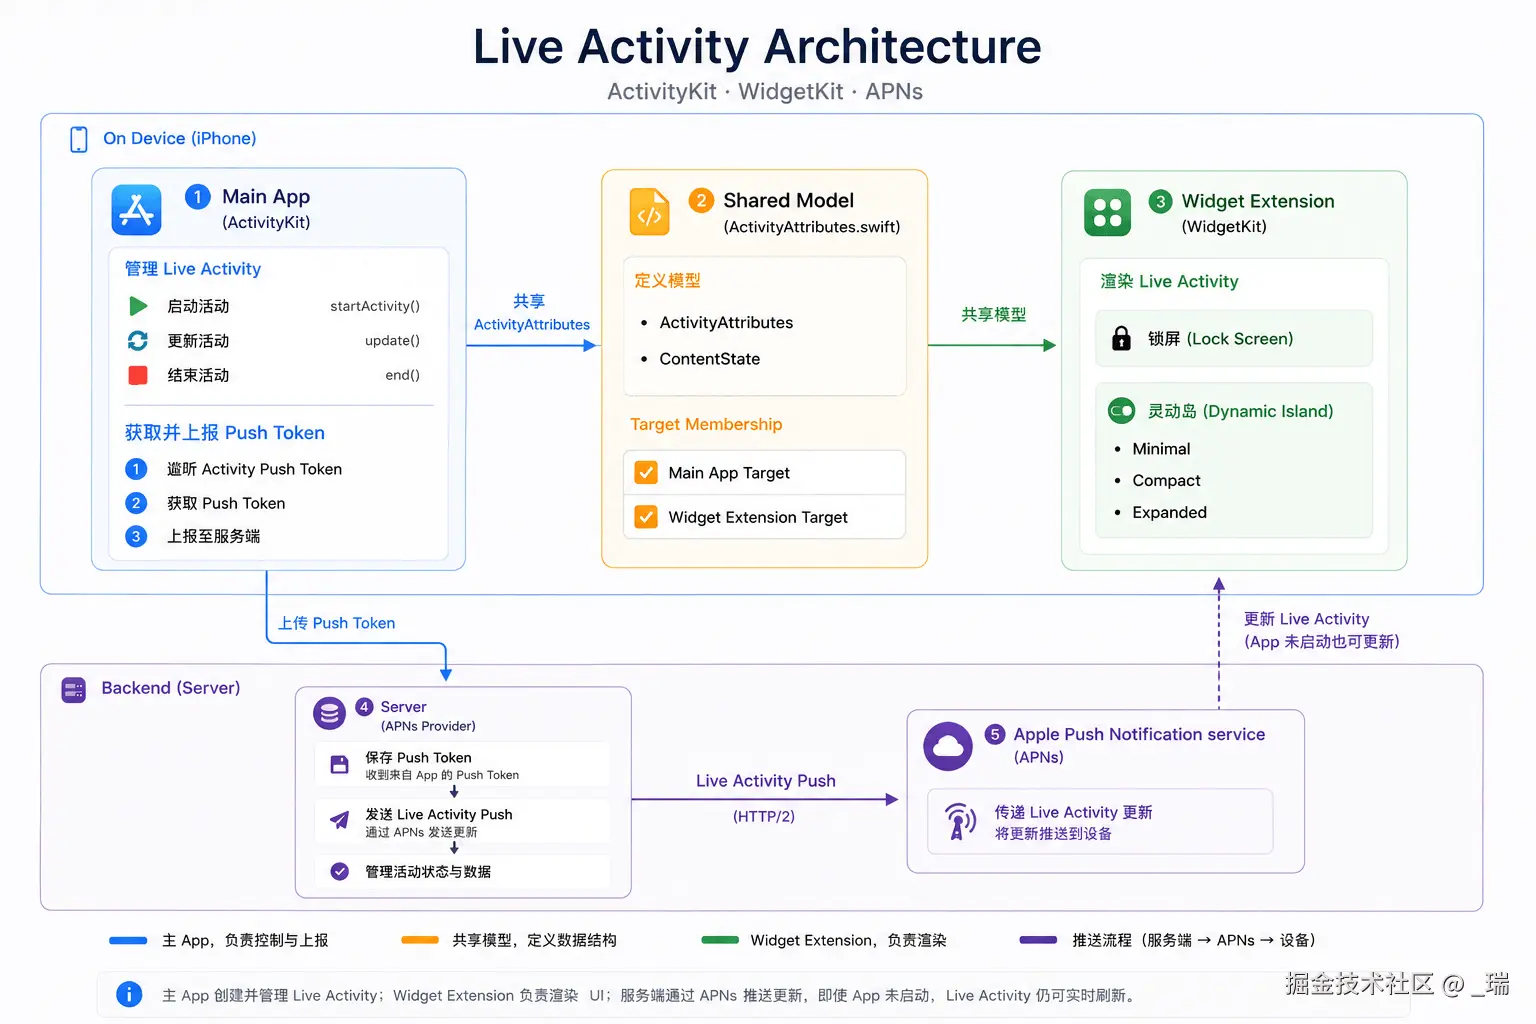The height and width of the screenshot is (1024, 1536).
Task: Click the refresh icon beside 更新活动
Action: point(138,341)
